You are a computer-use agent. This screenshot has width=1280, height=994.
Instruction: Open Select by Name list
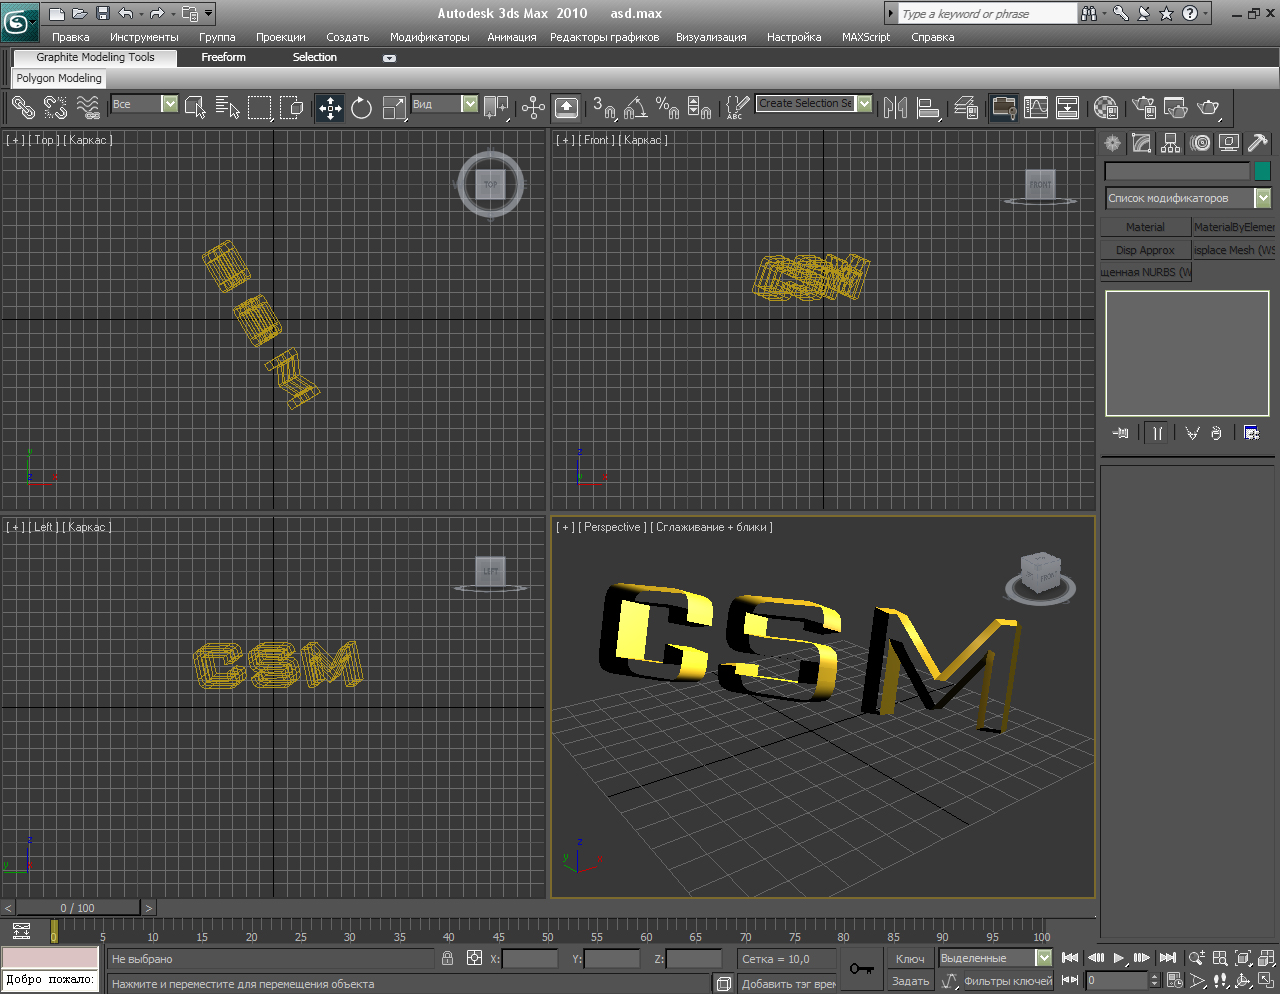[x=228, y=106]
